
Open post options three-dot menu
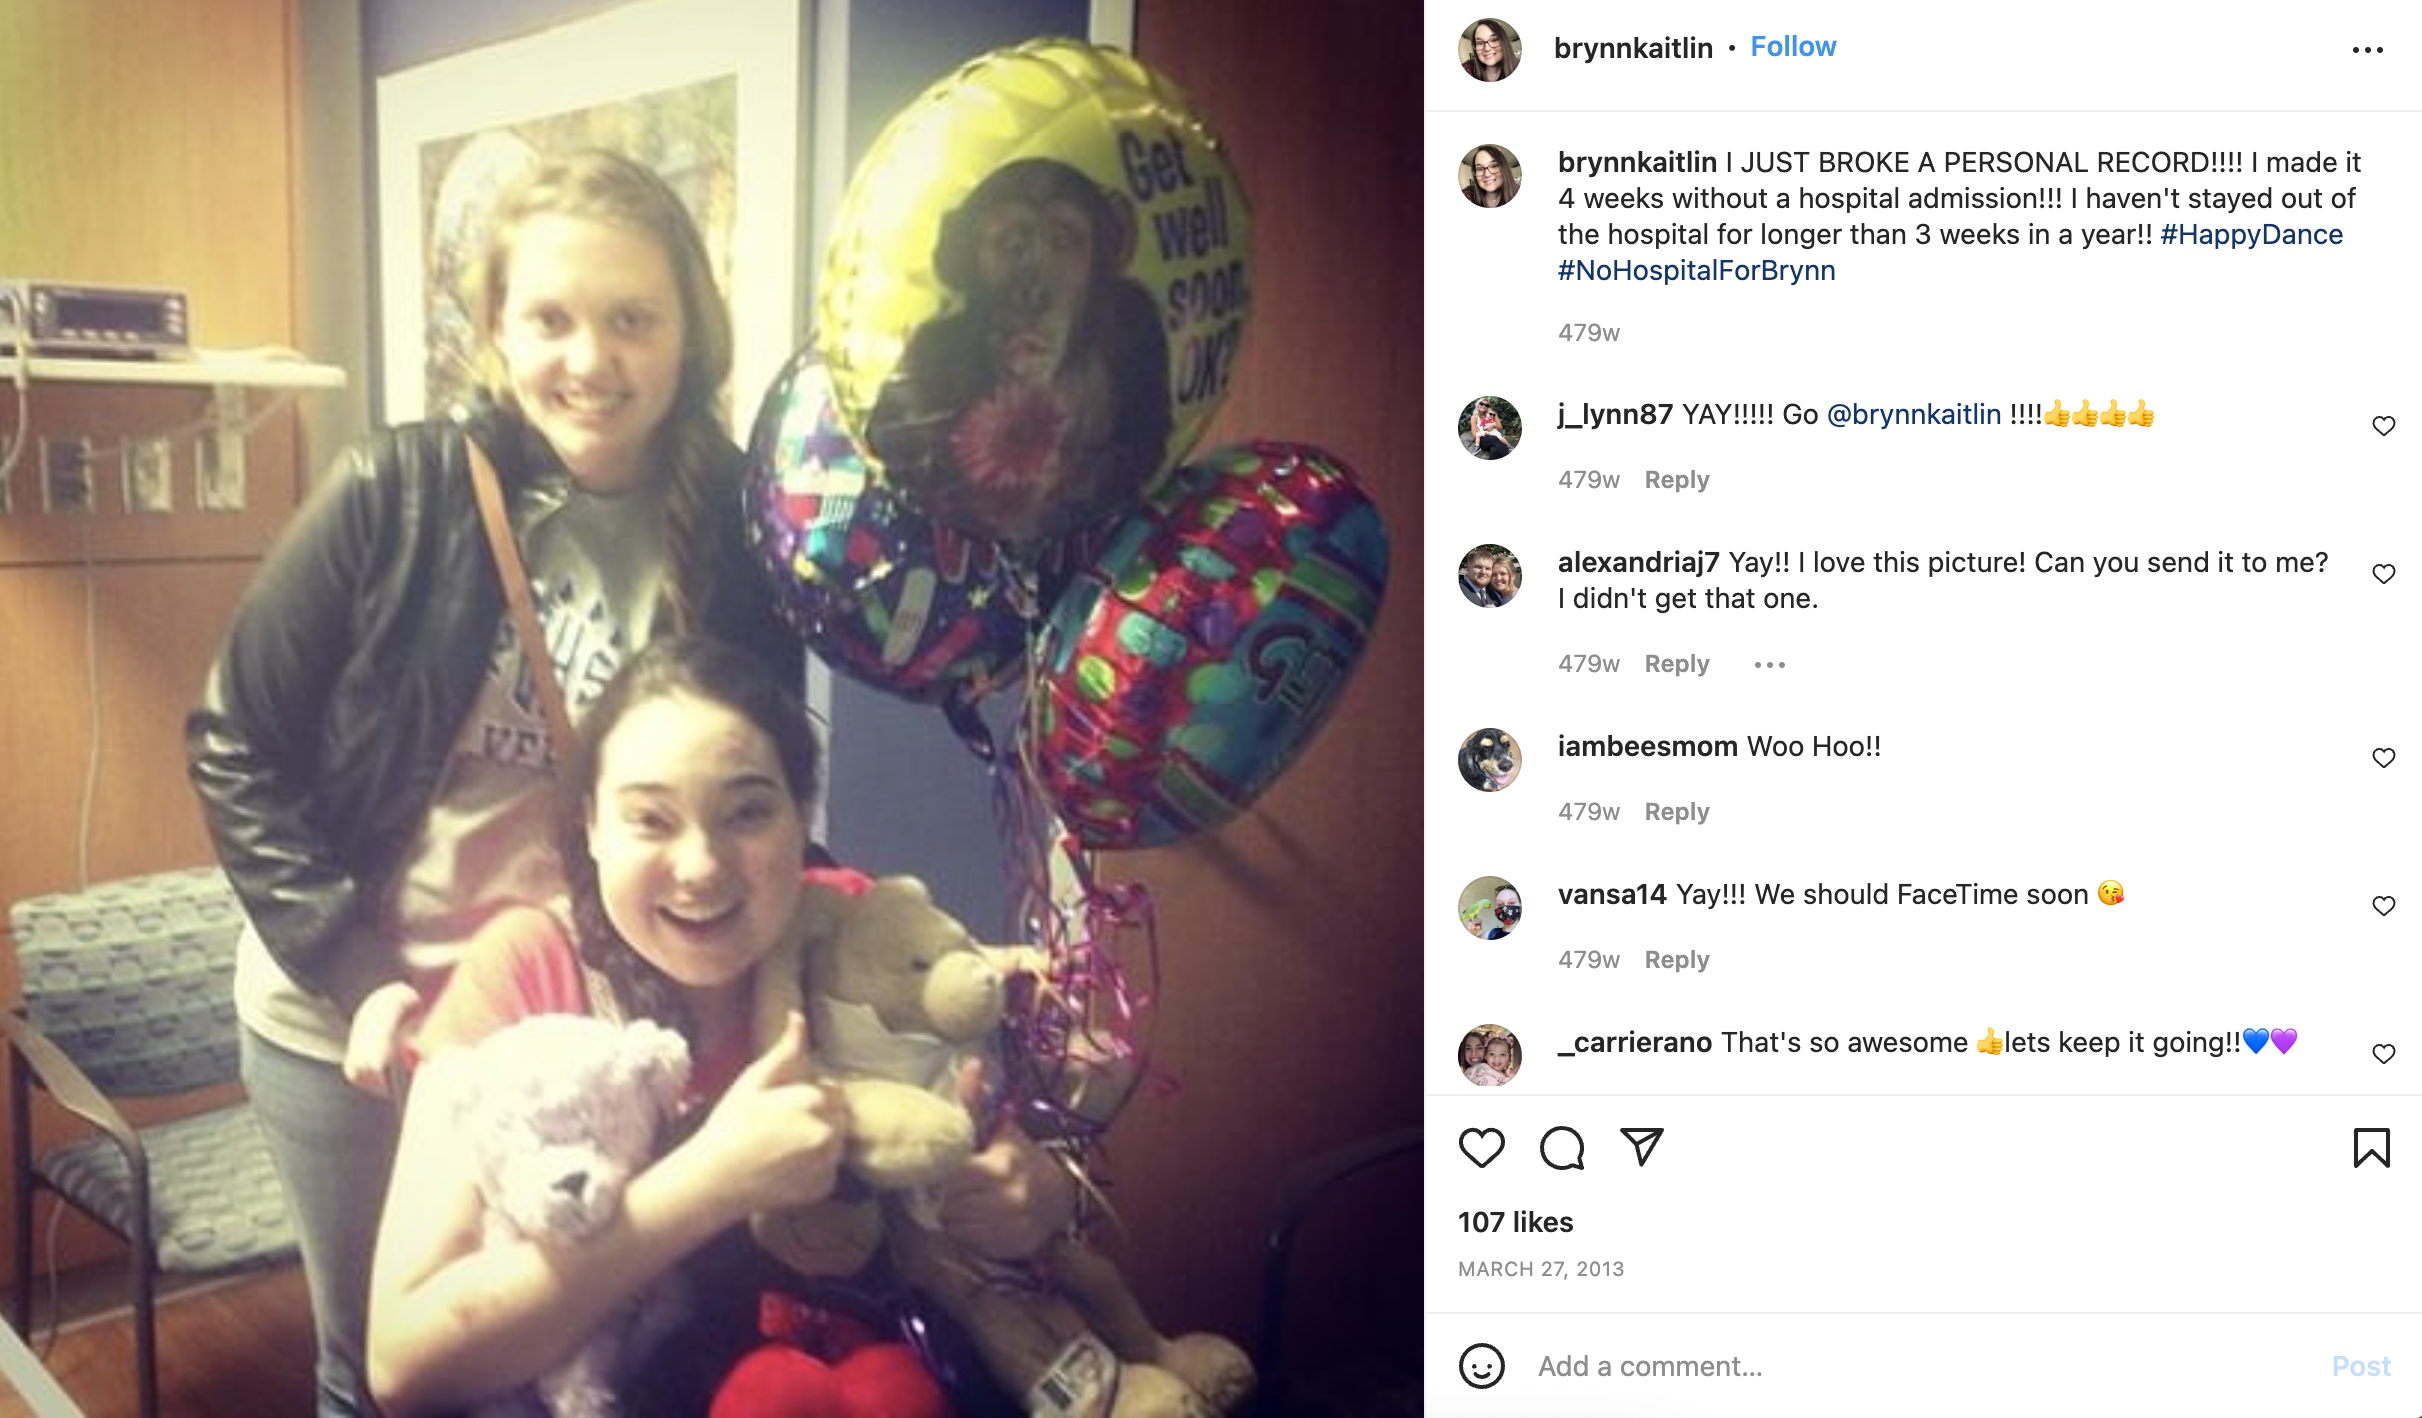click(2367, 49)
